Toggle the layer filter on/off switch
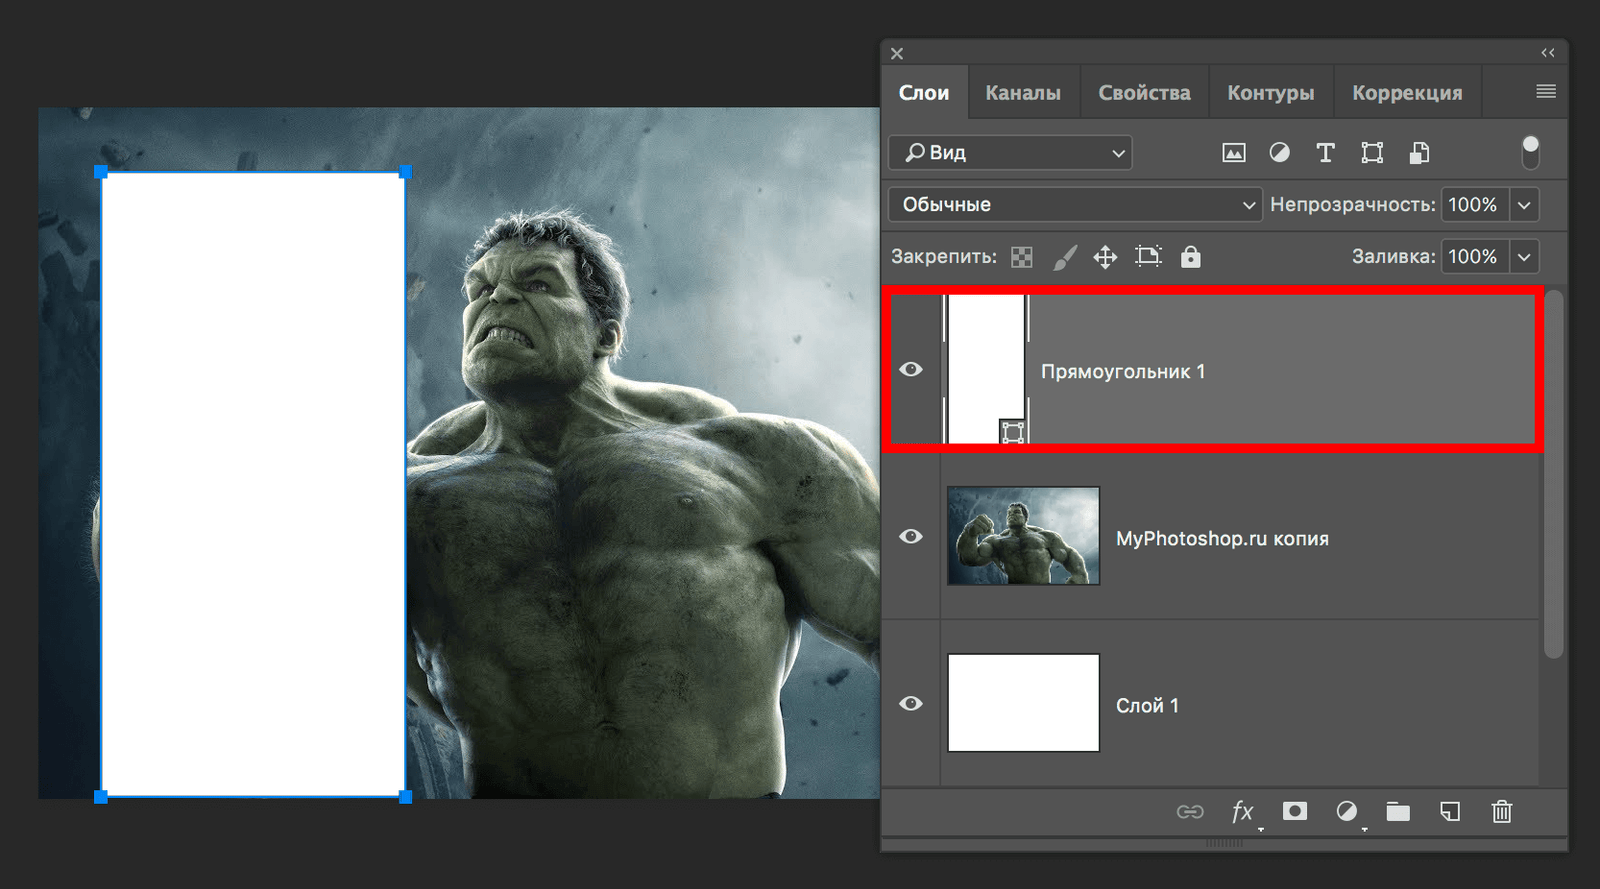 (x=1530, y=152)
